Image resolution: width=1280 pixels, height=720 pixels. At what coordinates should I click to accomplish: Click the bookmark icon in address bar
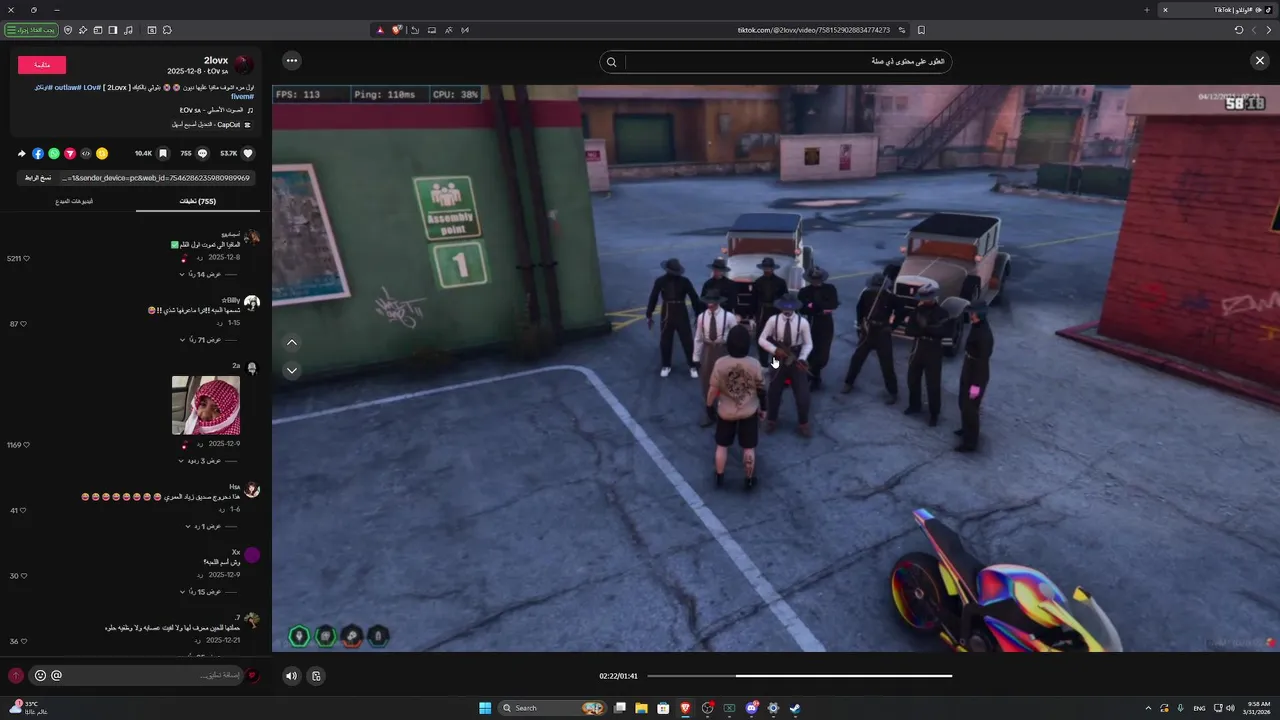point(921,30)
